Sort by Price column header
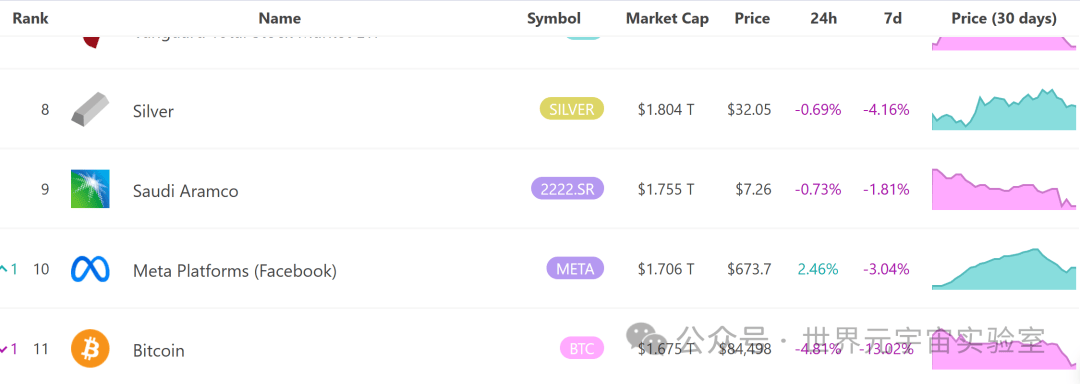1080x384 pixels. point(752,19)
